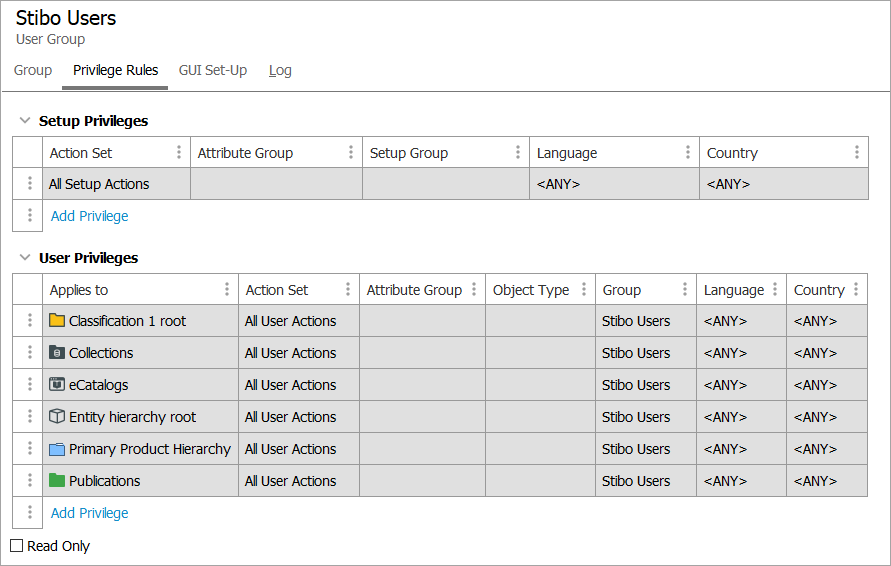
Task: Open the Object Type column options menu
Action: coord(584,290)
